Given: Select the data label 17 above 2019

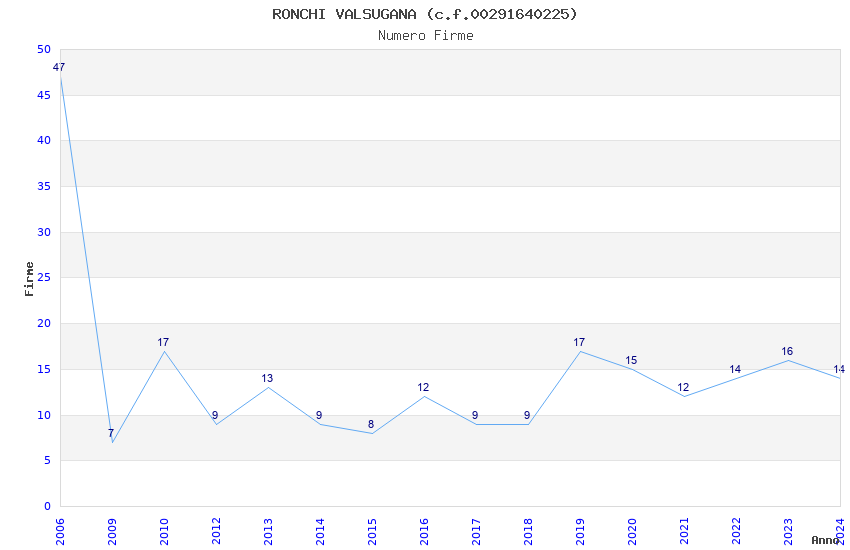Looking at the screenshot, I should (x=579, y=342).
